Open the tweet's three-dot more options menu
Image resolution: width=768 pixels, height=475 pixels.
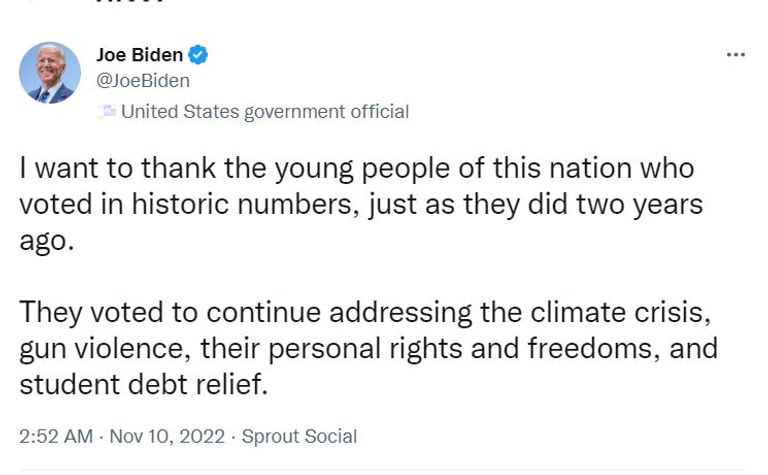[736, 55]
